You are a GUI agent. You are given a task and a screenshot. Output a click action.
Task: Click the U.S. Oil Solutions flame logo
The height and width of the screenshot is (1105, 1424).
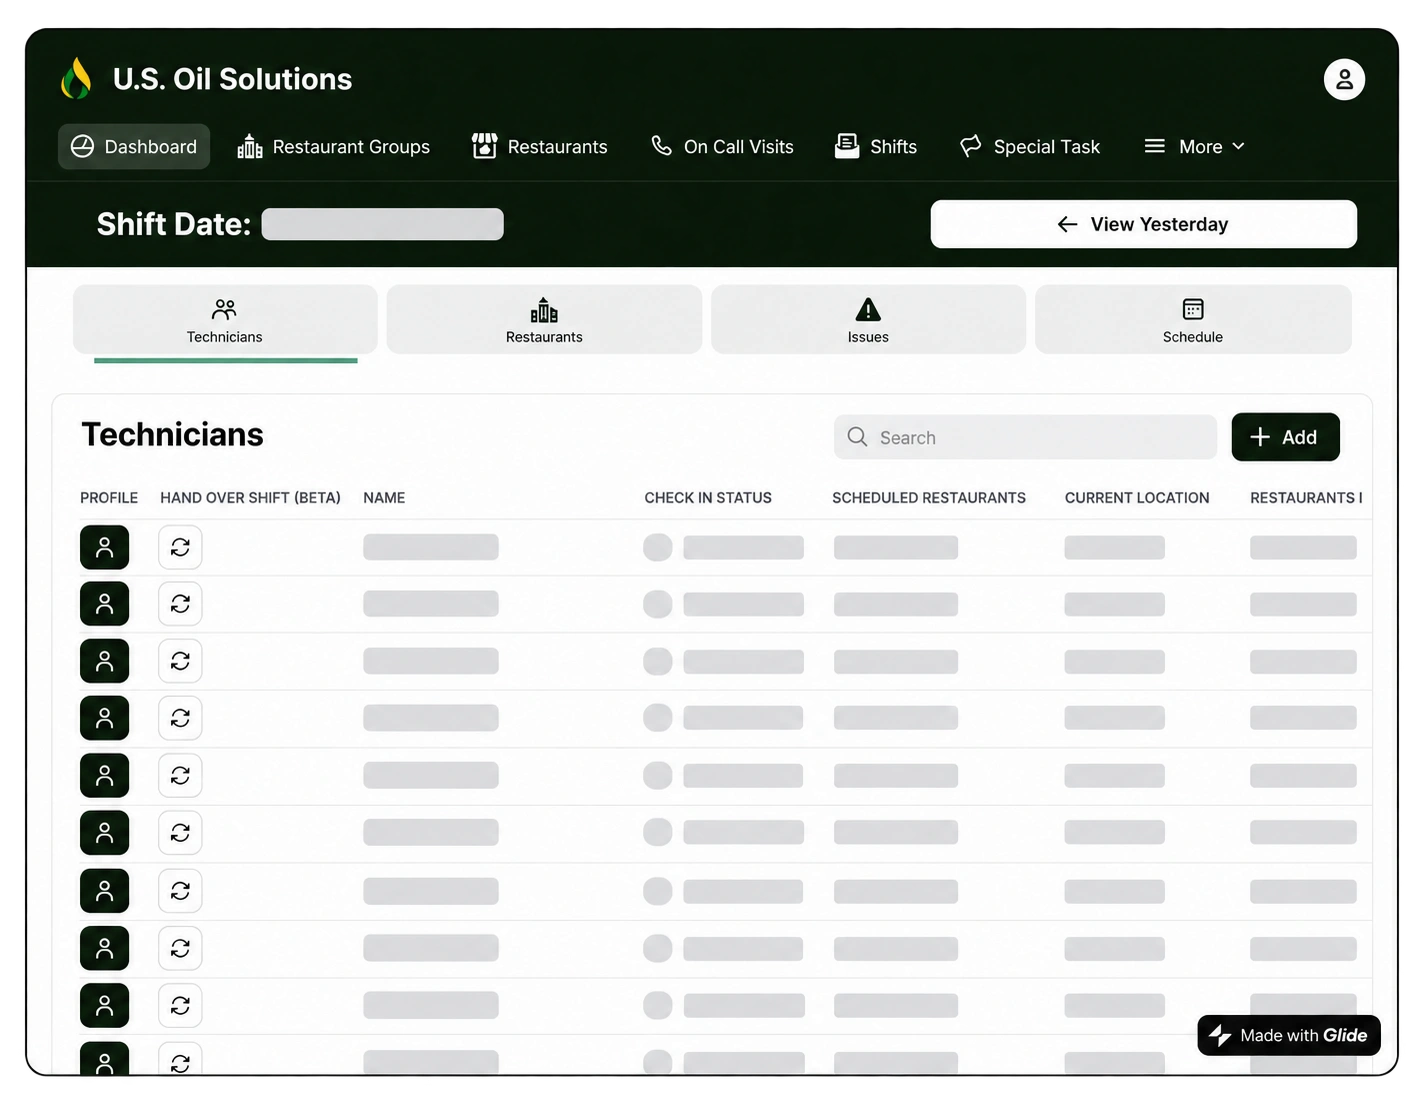pos(76,79)
